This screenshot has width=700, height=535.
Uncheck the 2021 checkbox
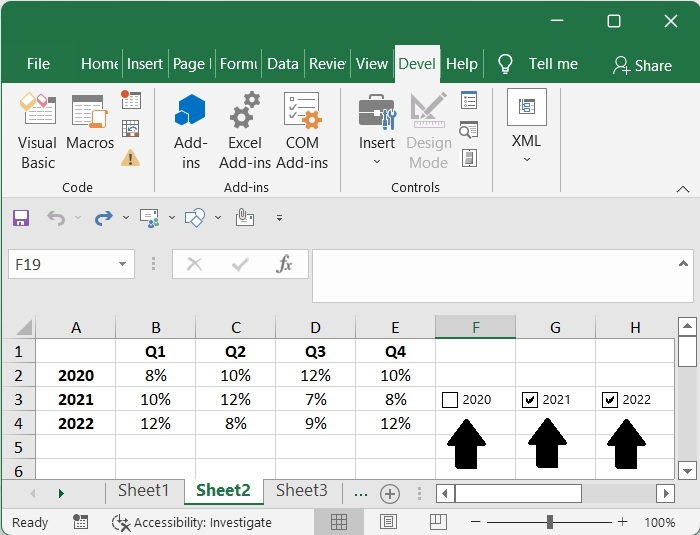(x=530, y=400)
